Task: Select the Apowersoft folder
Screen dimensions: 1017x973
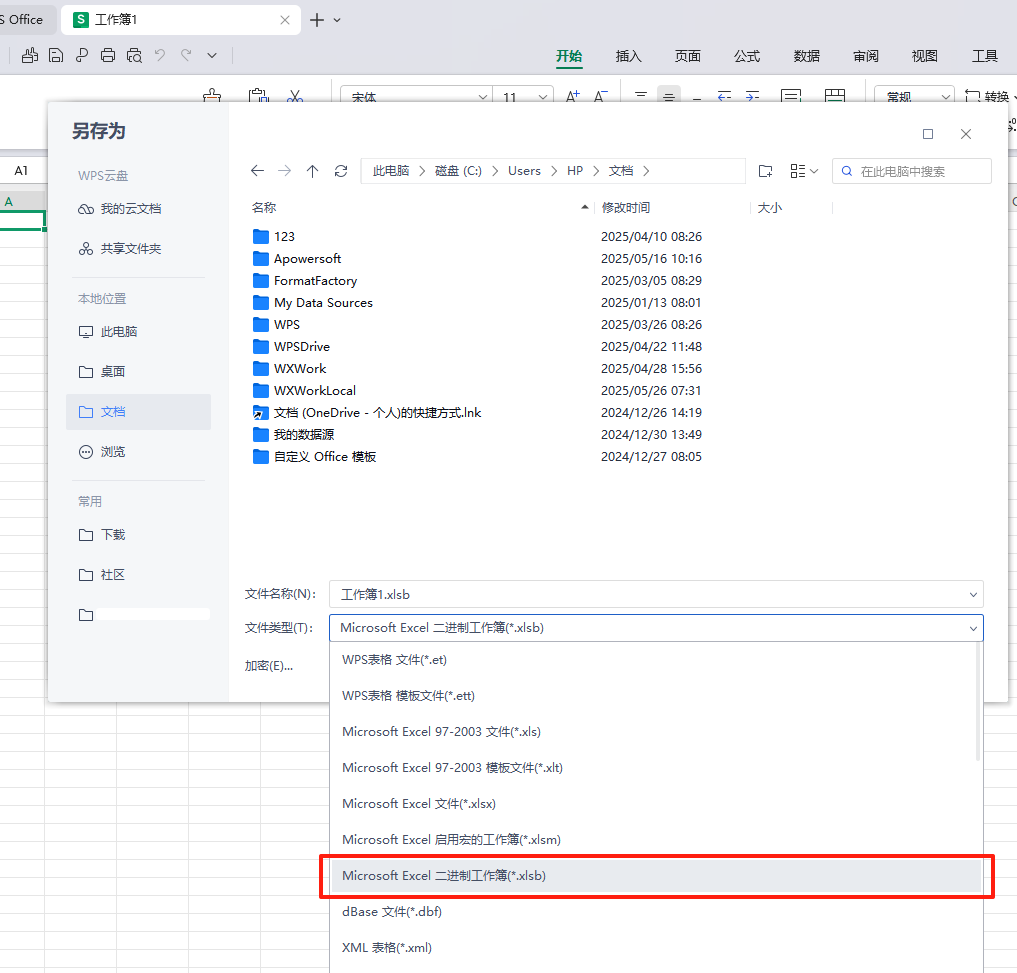Action: 307,259
